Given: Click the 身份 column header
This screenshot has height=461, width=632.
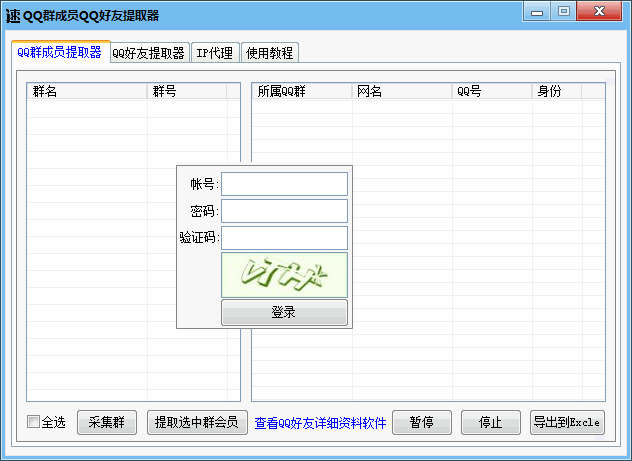Looking at the screenshot, I should click(557, 91).
